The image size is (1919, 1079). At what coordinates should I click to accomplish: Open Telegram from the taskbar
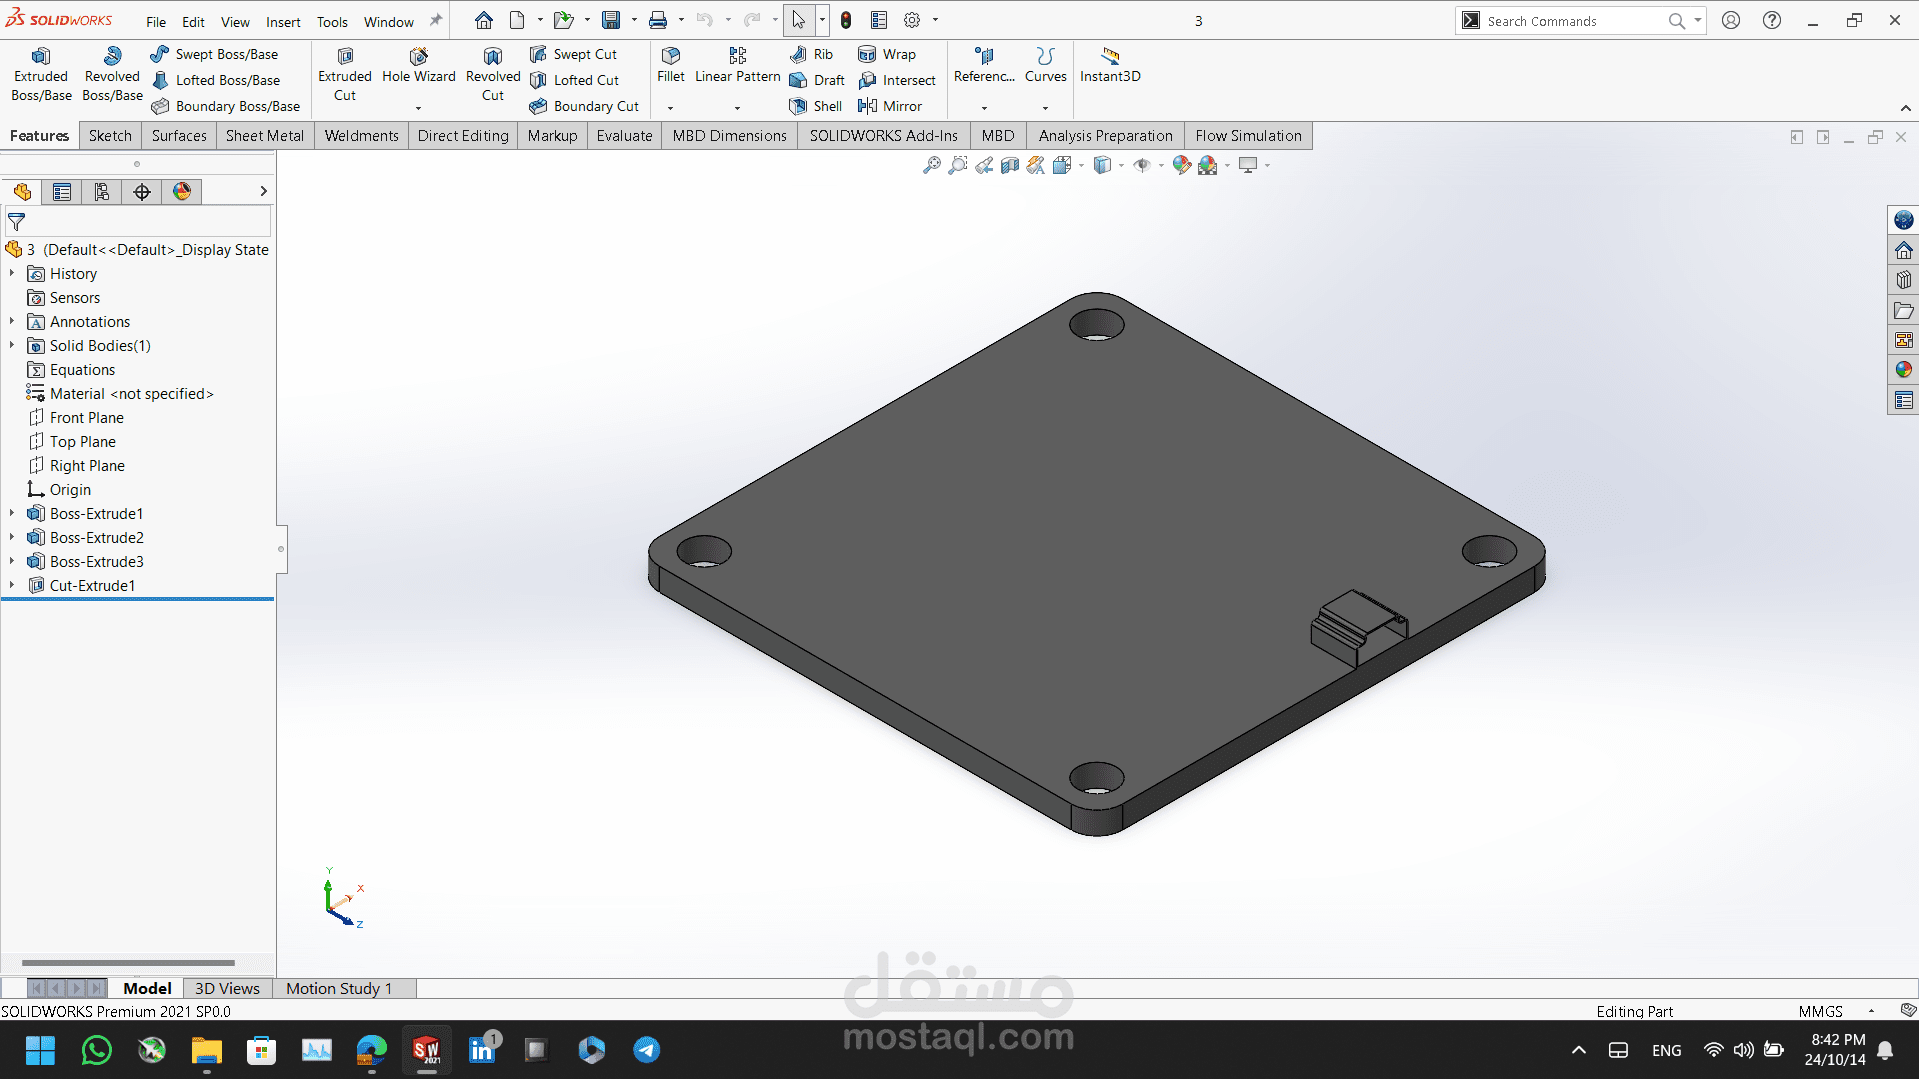pyautogui.click(x=646, y=1050)
